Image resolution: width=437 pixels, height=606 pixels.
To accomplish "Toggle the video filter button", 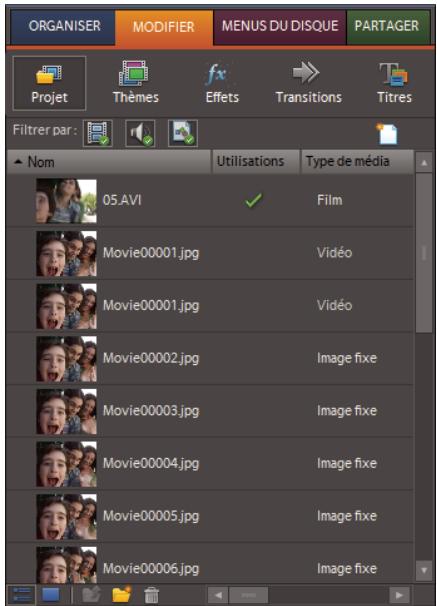I will click(x=98, y=133).
